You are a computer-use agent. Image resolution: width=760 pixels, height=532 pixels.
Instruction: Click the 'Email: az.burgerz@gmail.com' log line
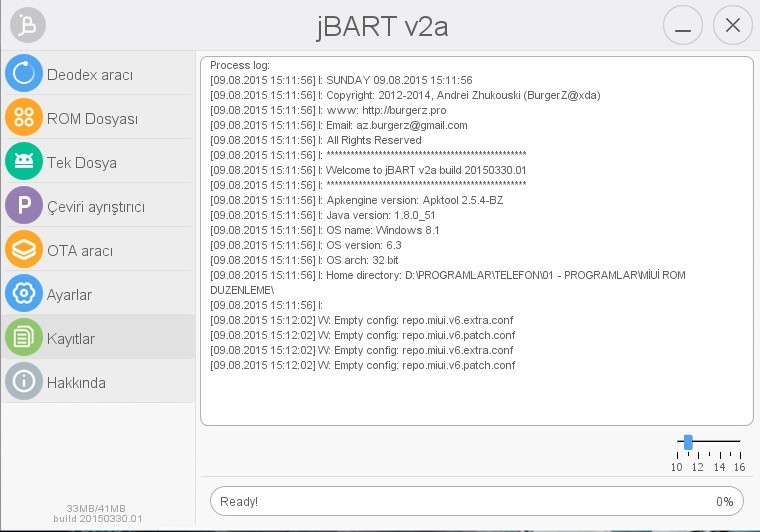339,125
